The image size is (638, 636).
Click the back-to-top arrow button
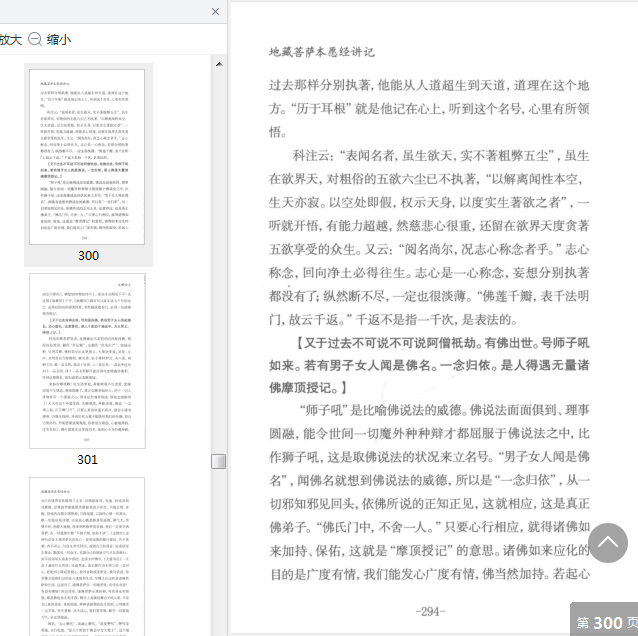pos(608,543)
